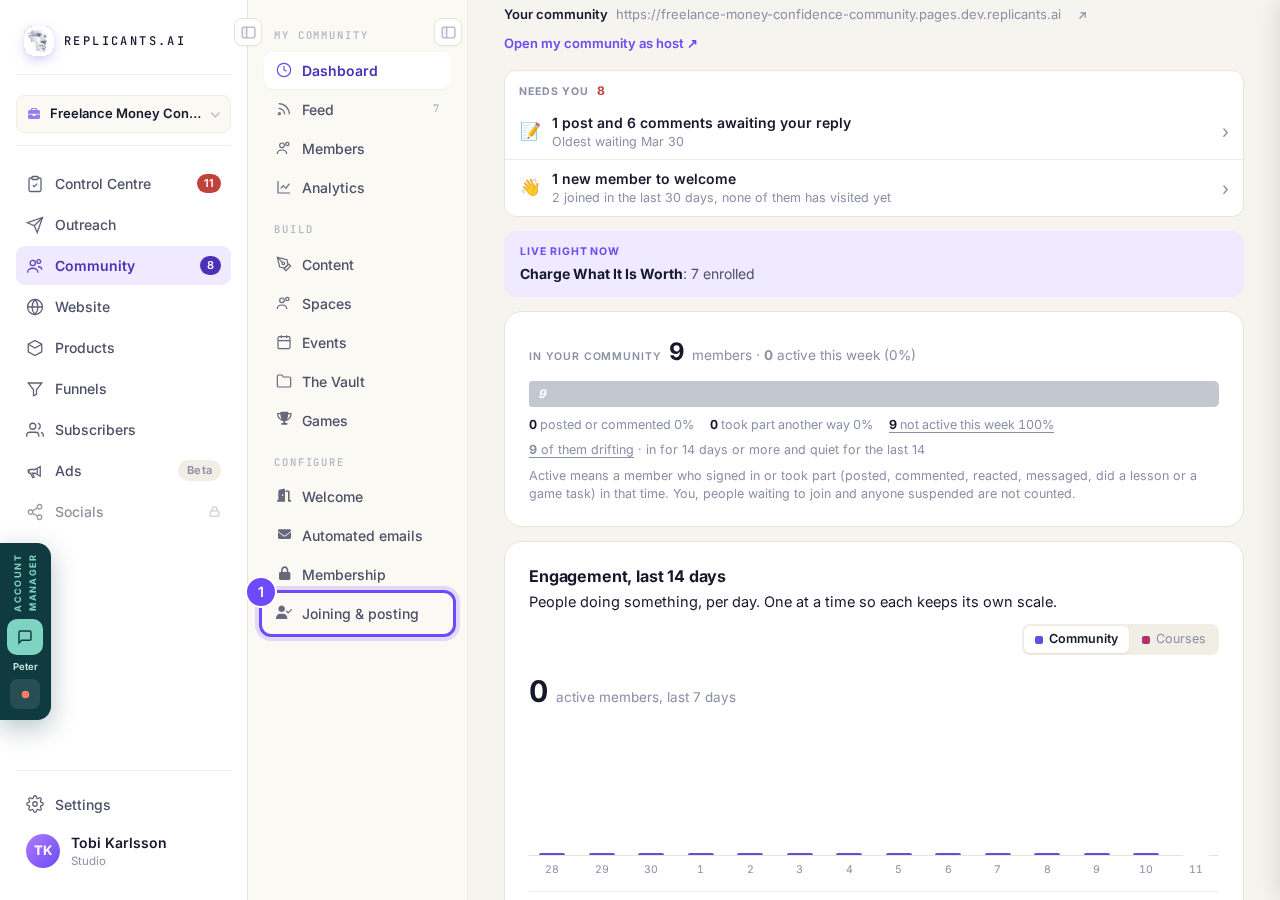The image size is (1280, 900).
Task: Click the Replicants.ai logo icon
Action: [39, 41]
